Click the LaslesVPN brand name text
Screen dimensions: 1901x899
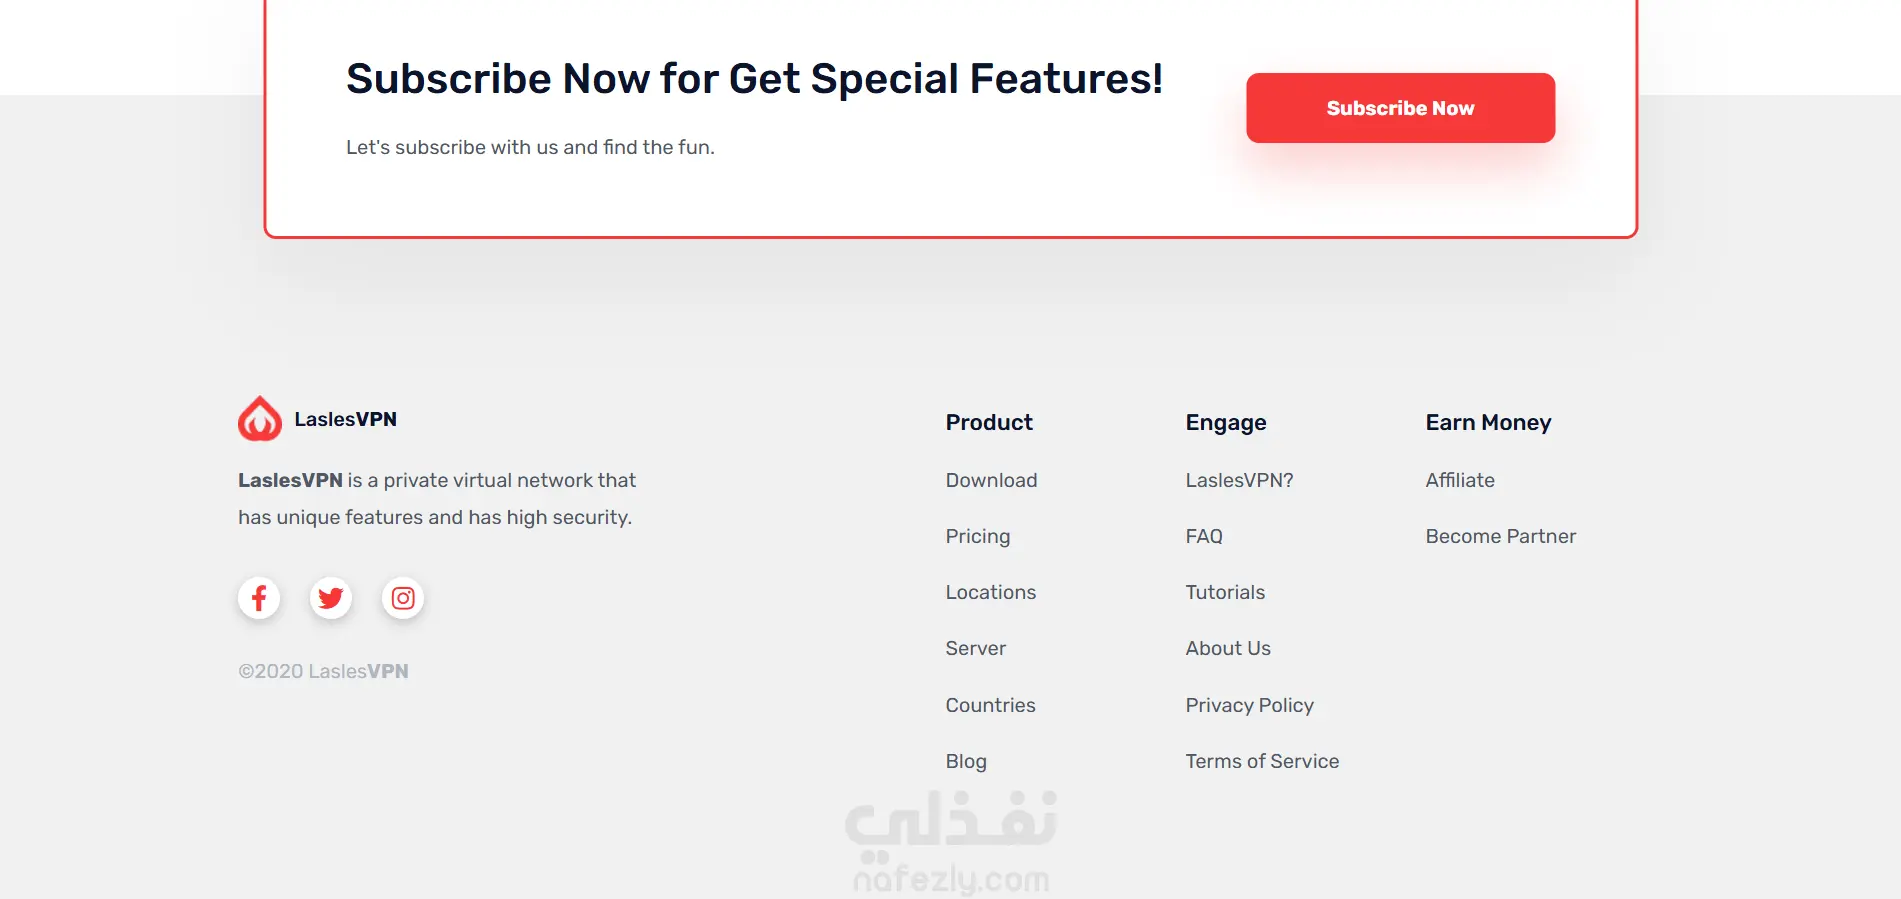[345, 419]
